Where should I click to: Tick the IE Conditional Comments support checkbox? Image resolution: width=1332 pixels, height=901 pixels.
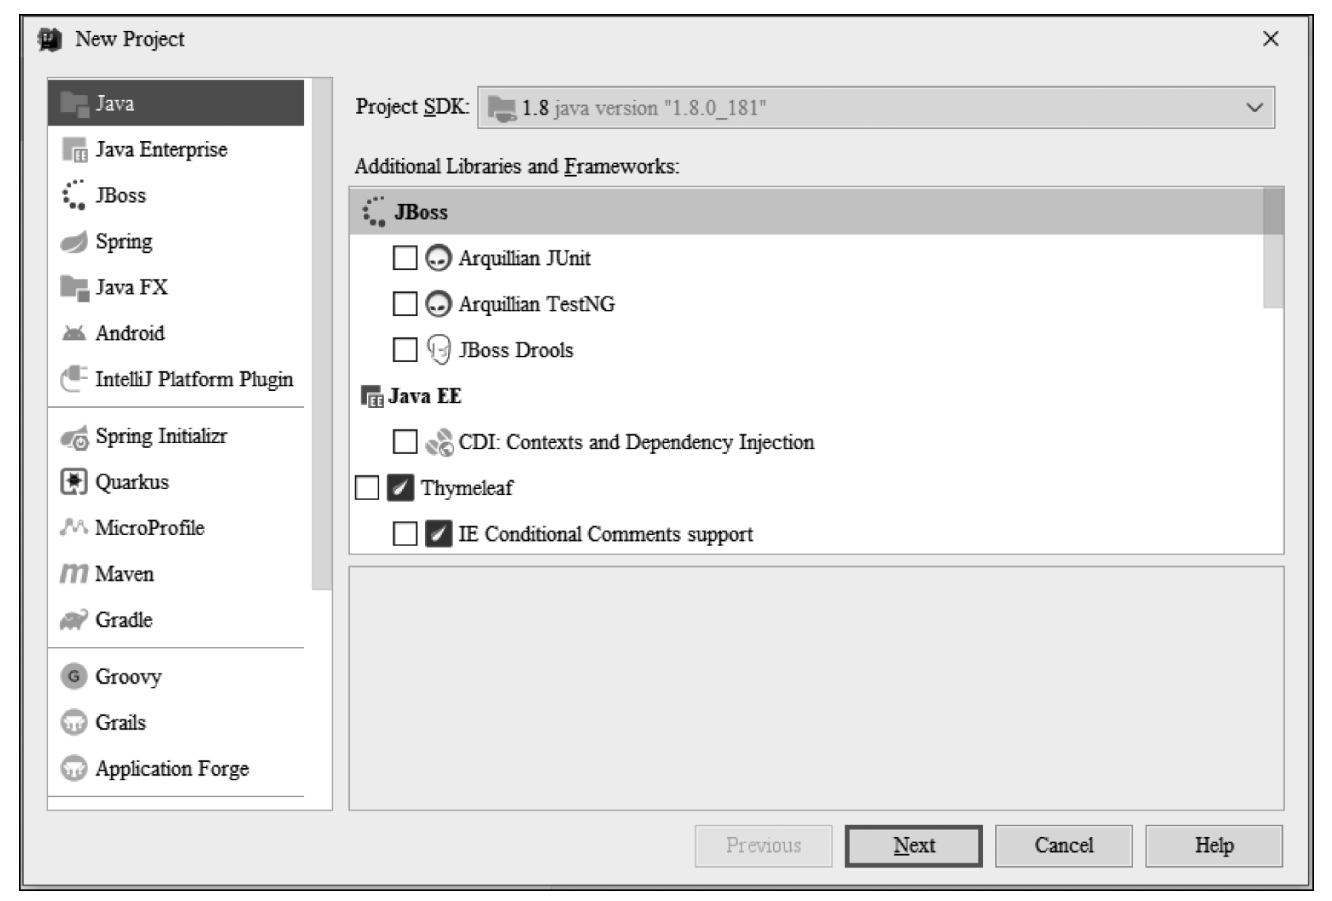click(x=405, y=534)
